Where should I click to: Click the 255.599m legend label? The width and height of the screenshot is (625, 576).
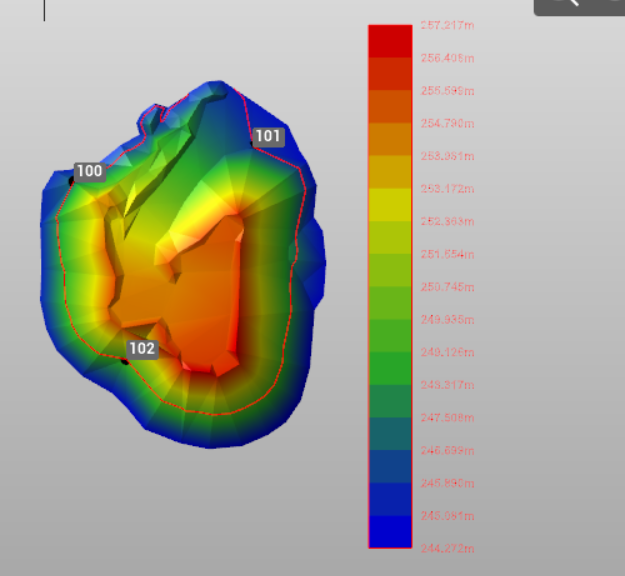point(447,90)
